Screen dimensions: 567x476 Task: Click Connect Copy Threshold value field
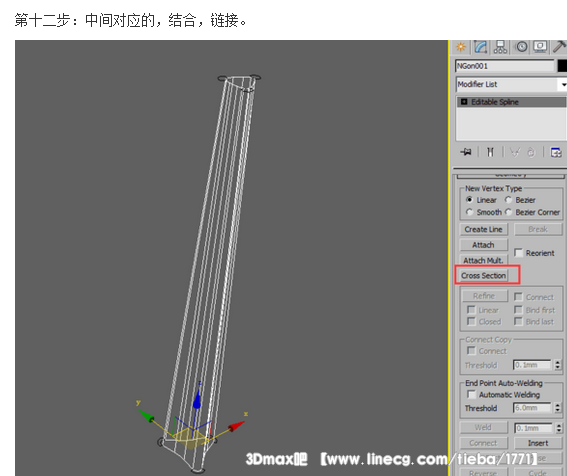pyautogui.click(x=532, y=365)
